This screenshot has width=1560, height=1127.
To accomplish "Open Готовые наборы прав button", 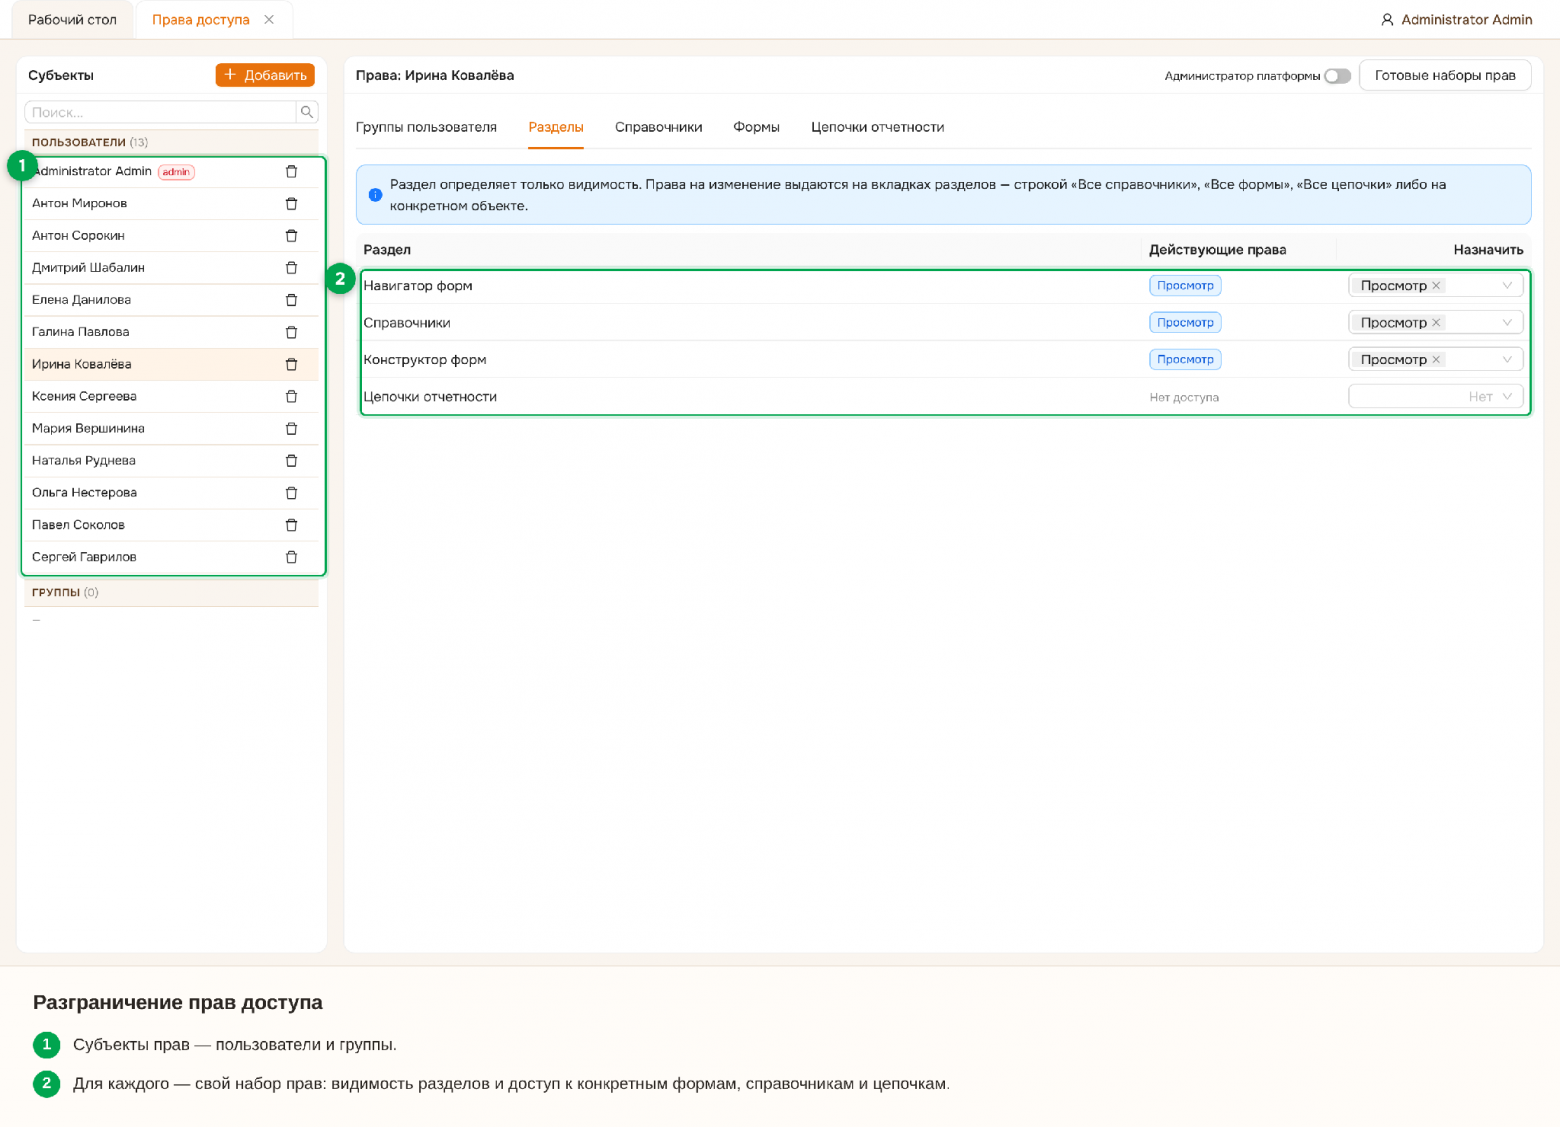I will [1445, 75].
